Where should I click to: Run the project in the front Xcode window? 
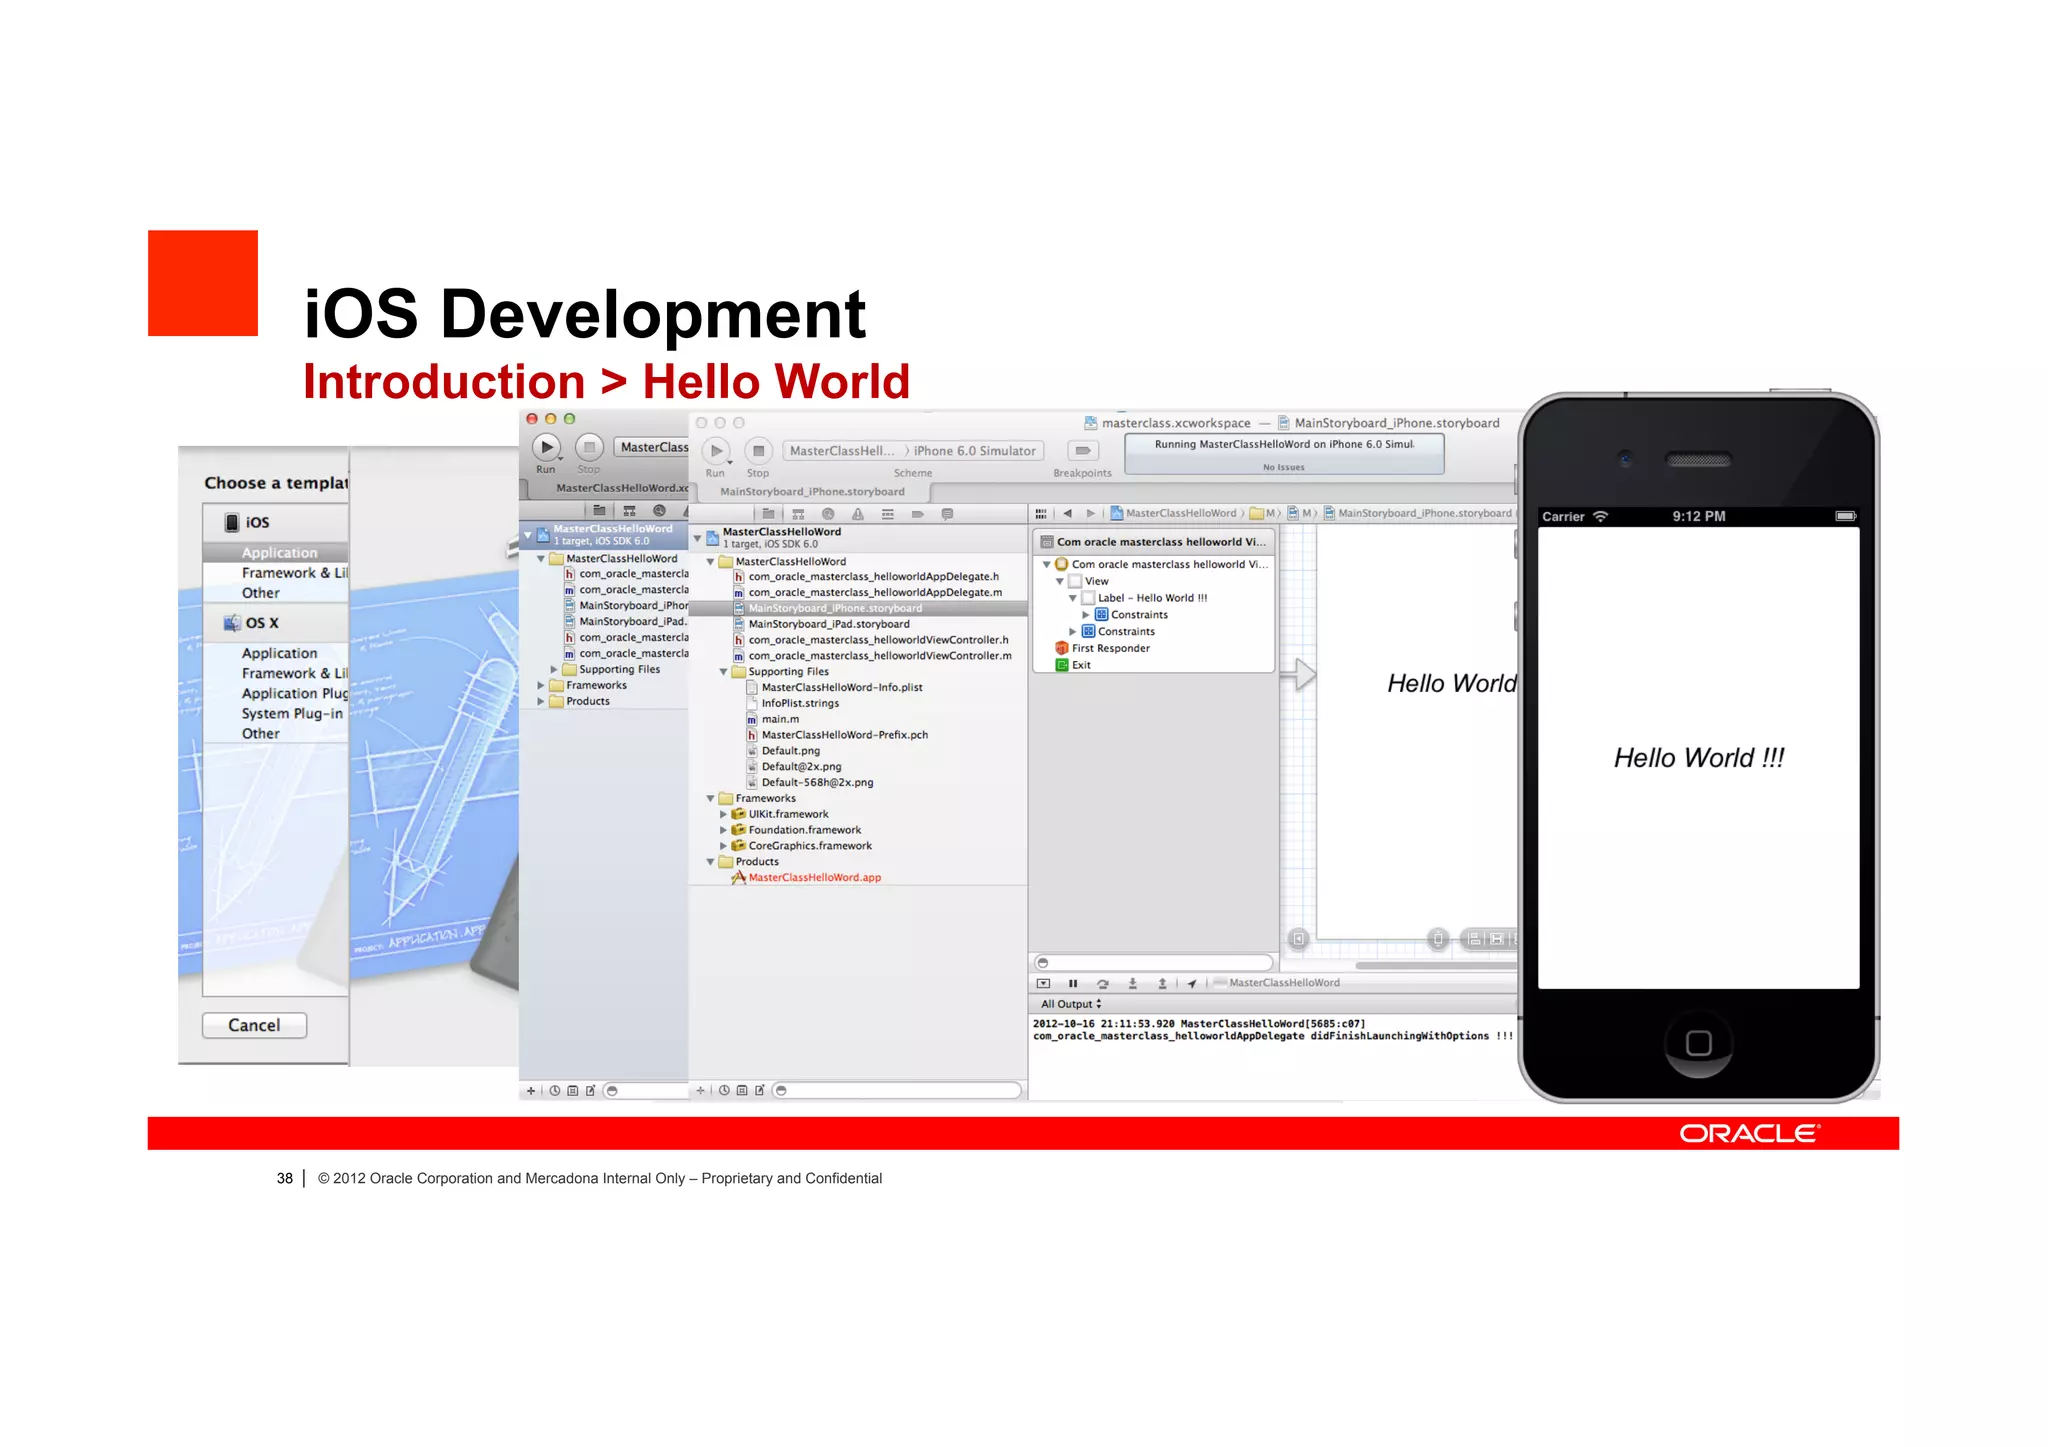716,451
